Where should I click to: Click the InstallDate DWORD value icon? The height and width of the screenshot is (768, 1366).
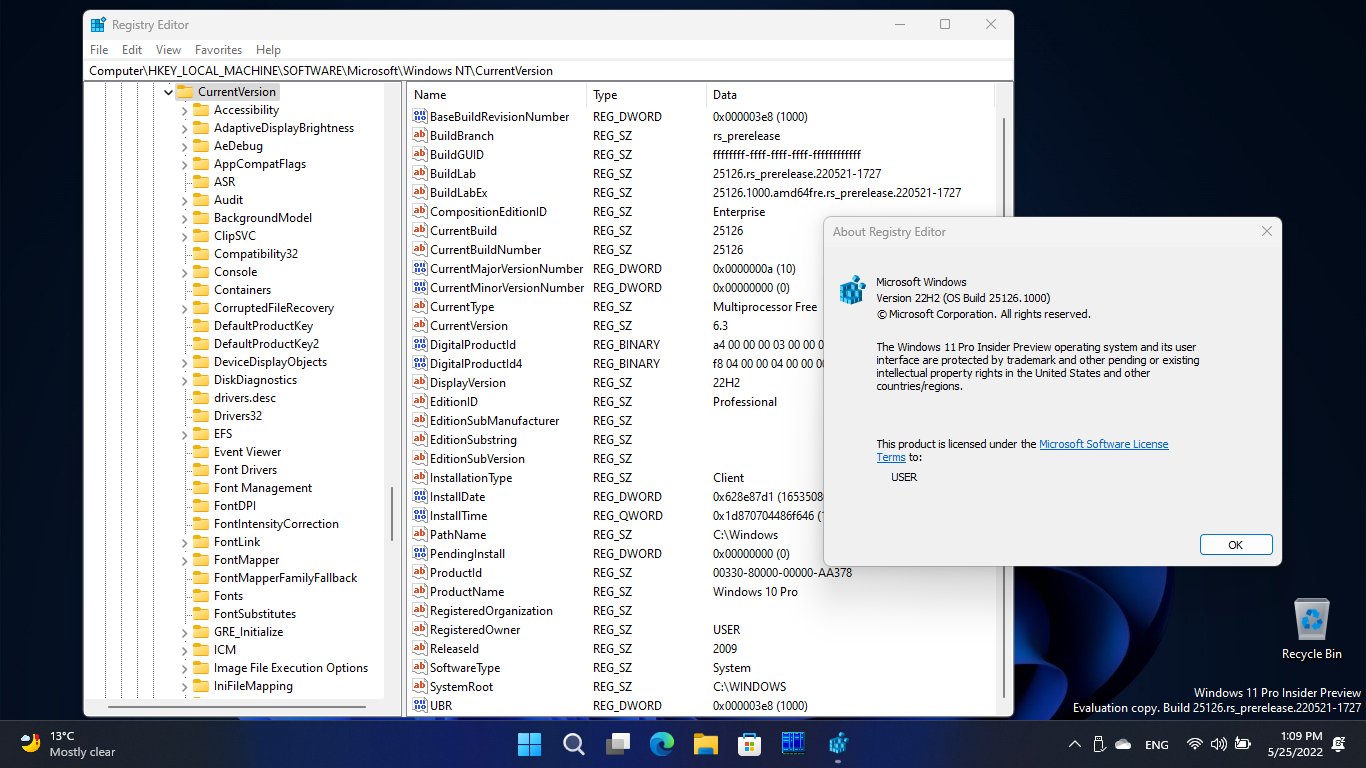point(420,497)
